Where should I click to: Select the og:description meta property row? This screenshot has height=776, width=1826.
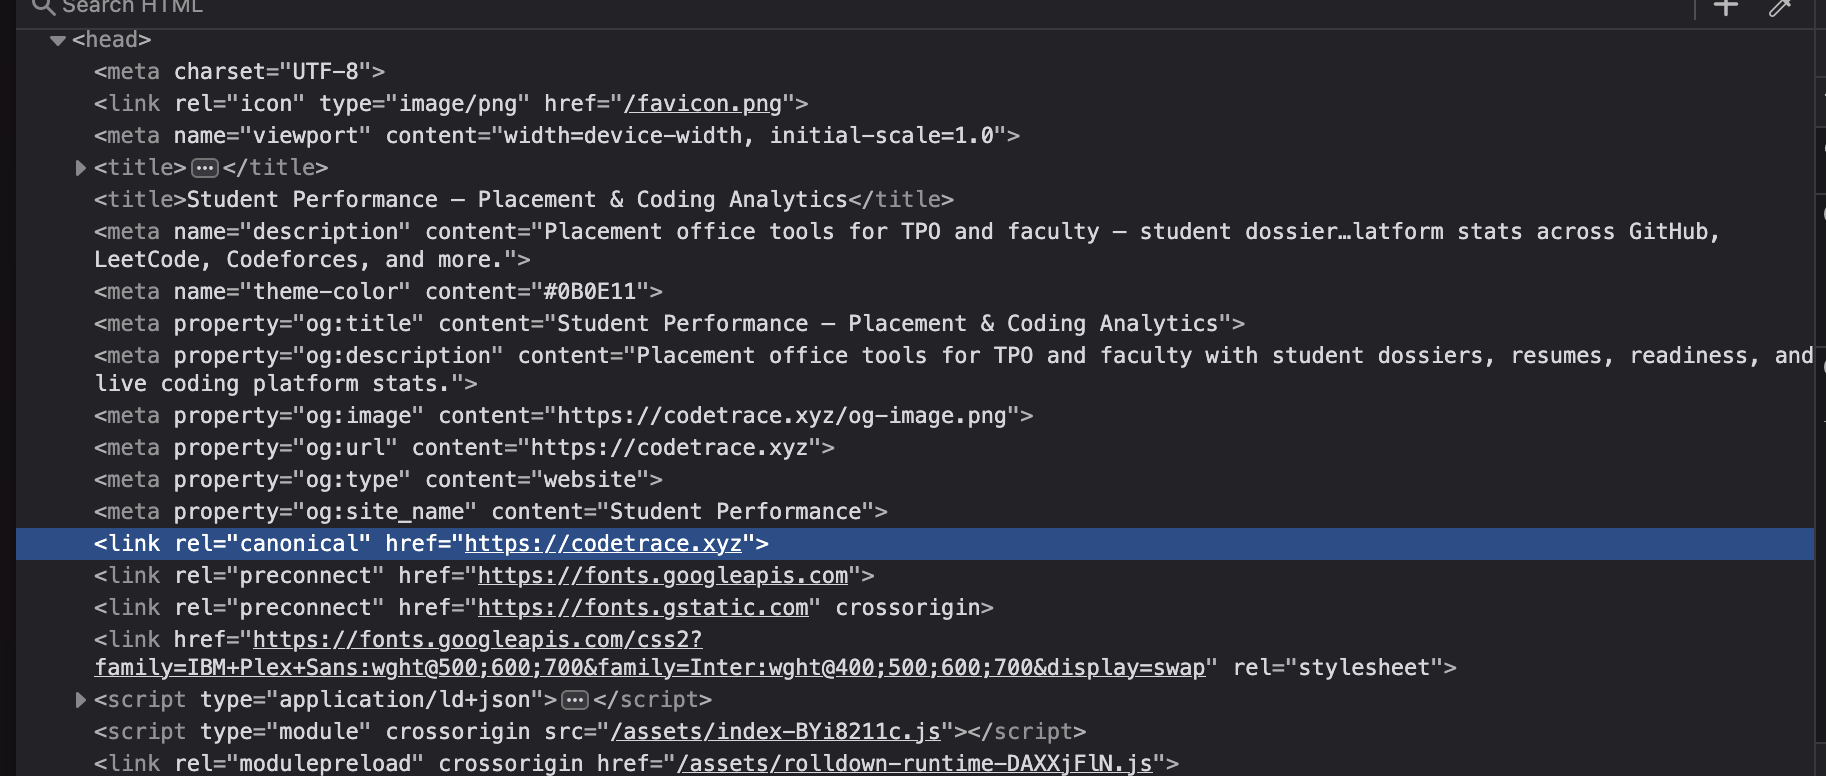953,370
